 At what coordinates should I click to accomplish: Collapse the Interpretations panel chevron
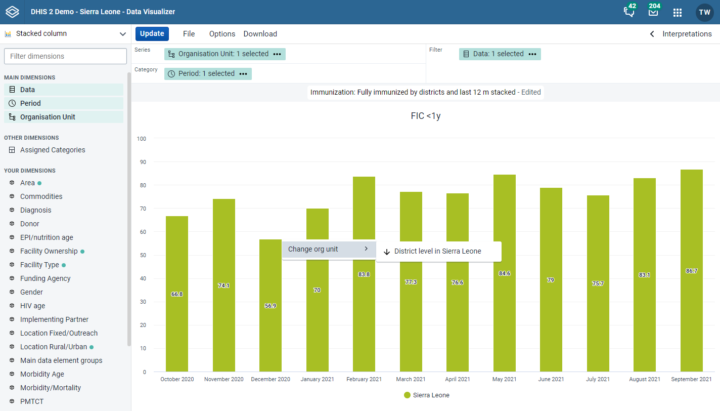click(652, 34)
